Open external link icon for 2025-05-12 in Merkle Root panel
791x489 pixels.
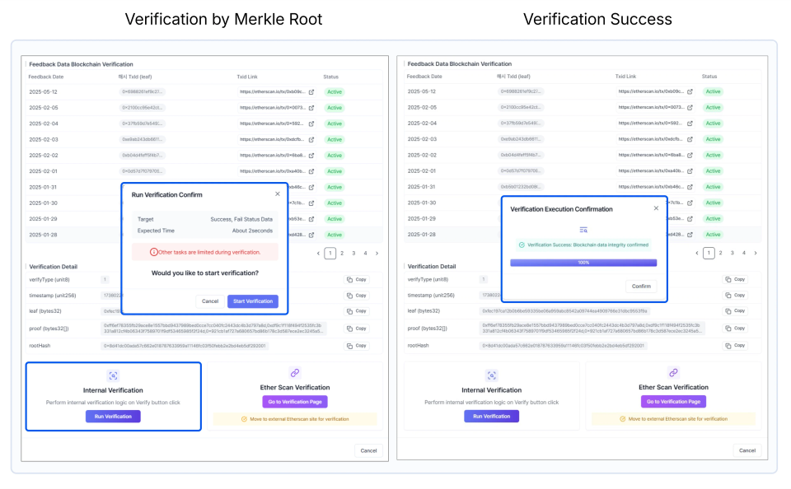(311, 92)
